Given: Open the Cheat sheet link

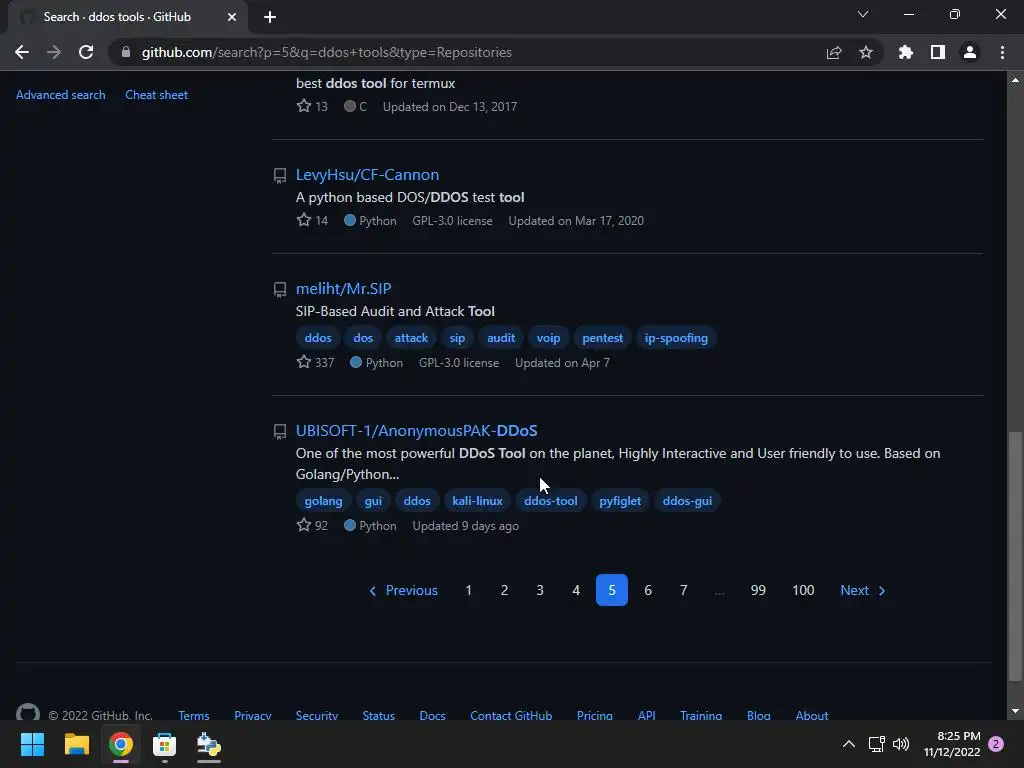Looking at the screenshot, I should (x=157, y=95).
